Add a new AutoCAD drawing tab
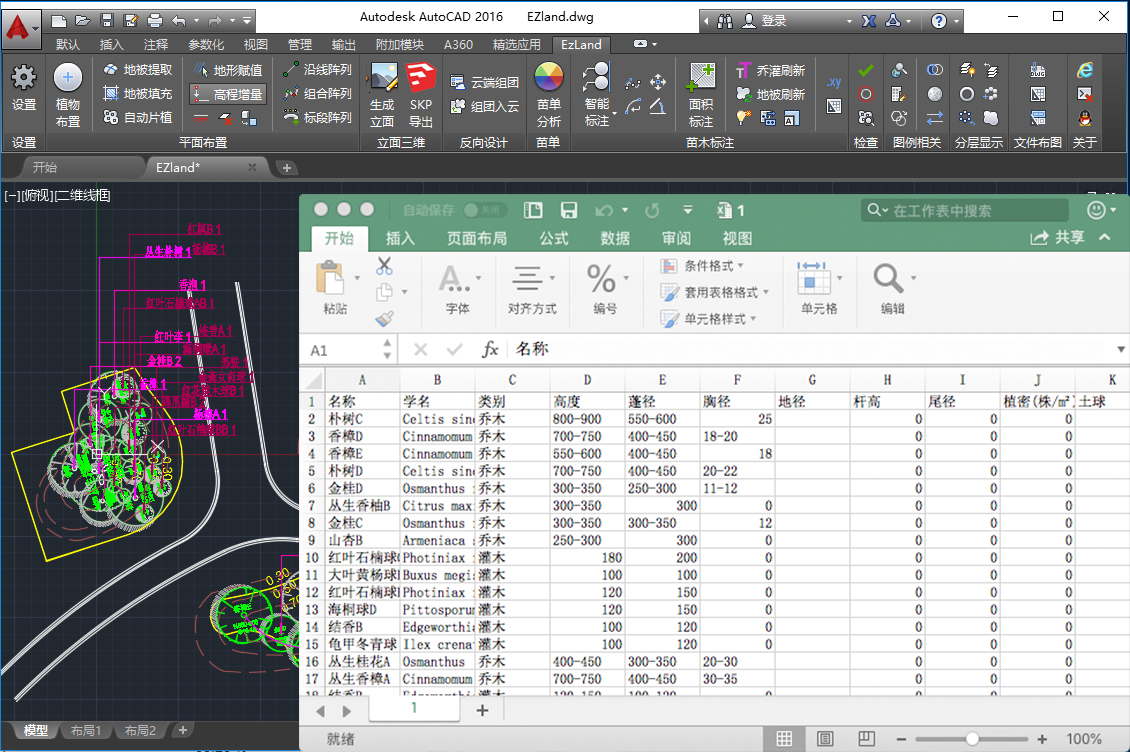1130x752 pixels. pos(287,168)
